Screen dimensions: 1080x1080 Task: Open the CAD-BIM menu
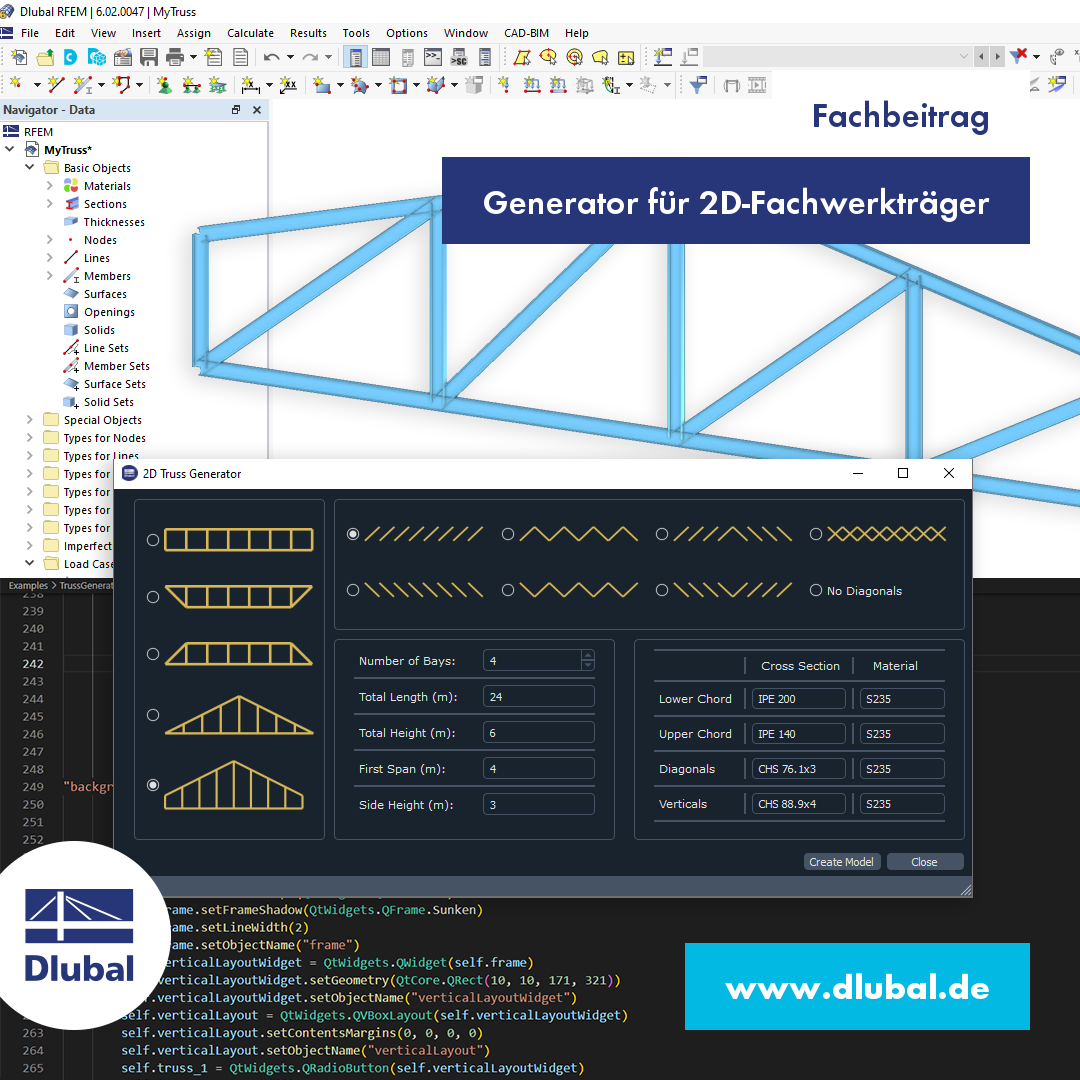click(526, 33)
